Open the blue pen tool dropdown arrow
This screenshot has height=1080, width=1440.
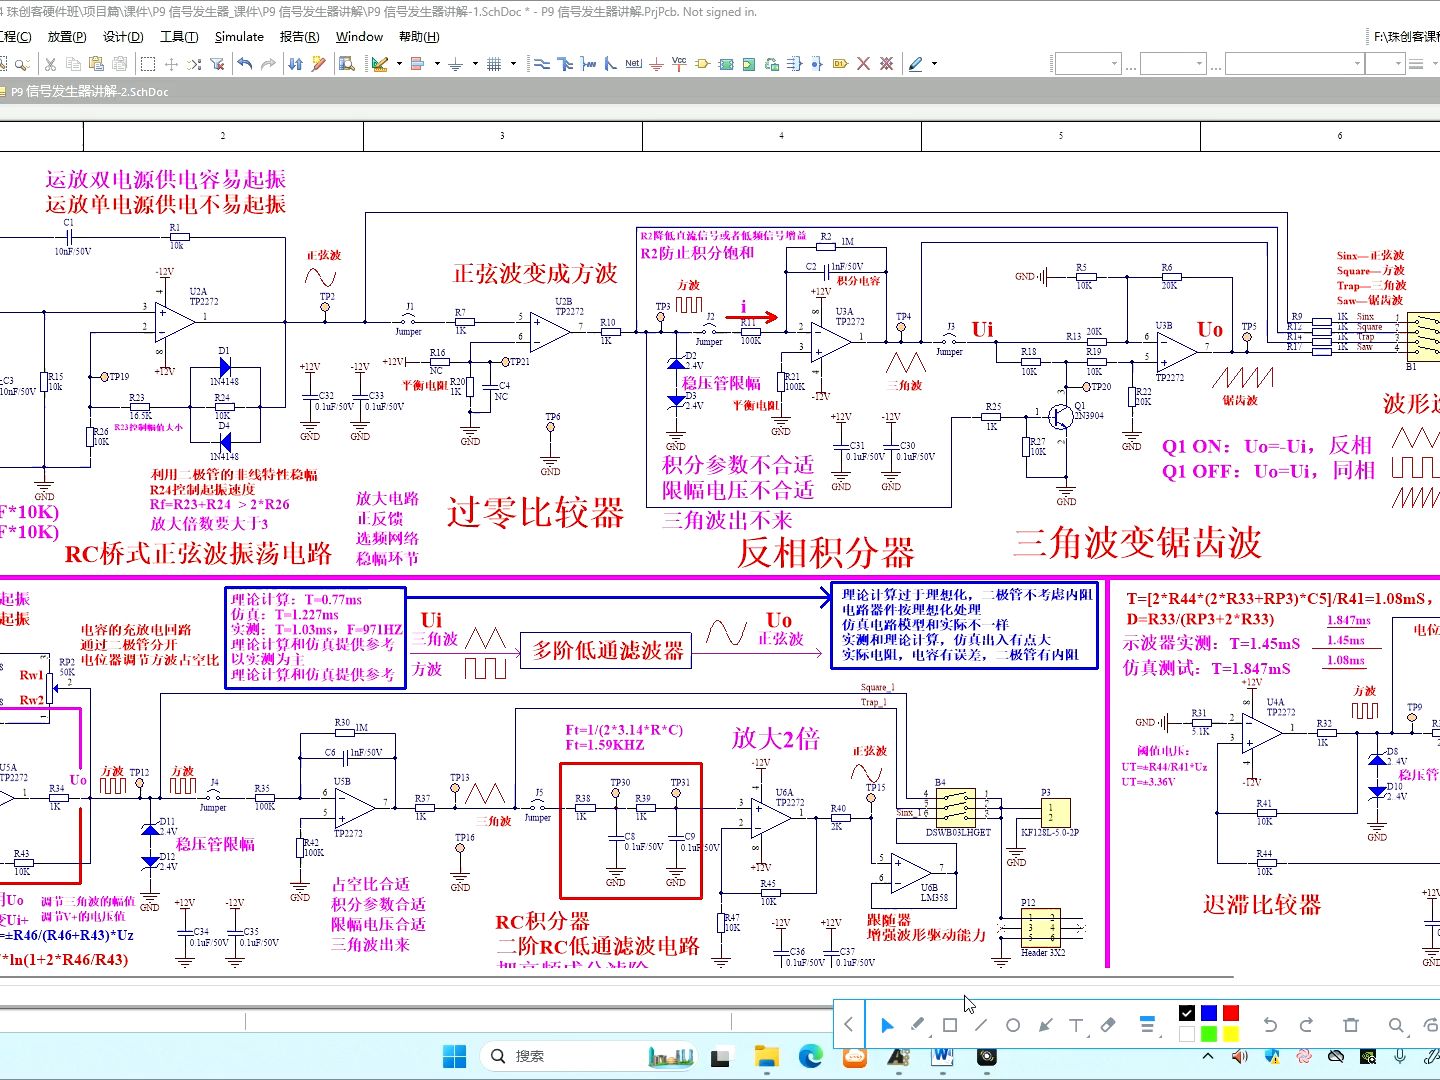(934, 64)
